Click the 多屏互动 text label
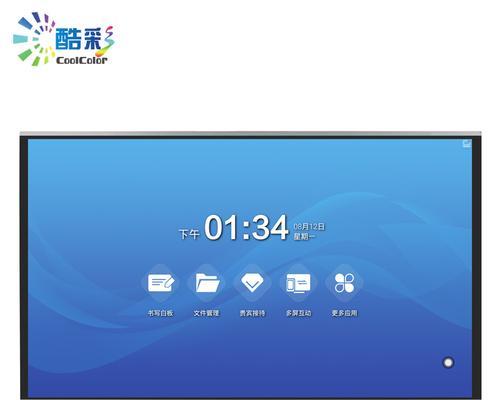The height and width of the screenshot is (400, 500). (298, 313)
